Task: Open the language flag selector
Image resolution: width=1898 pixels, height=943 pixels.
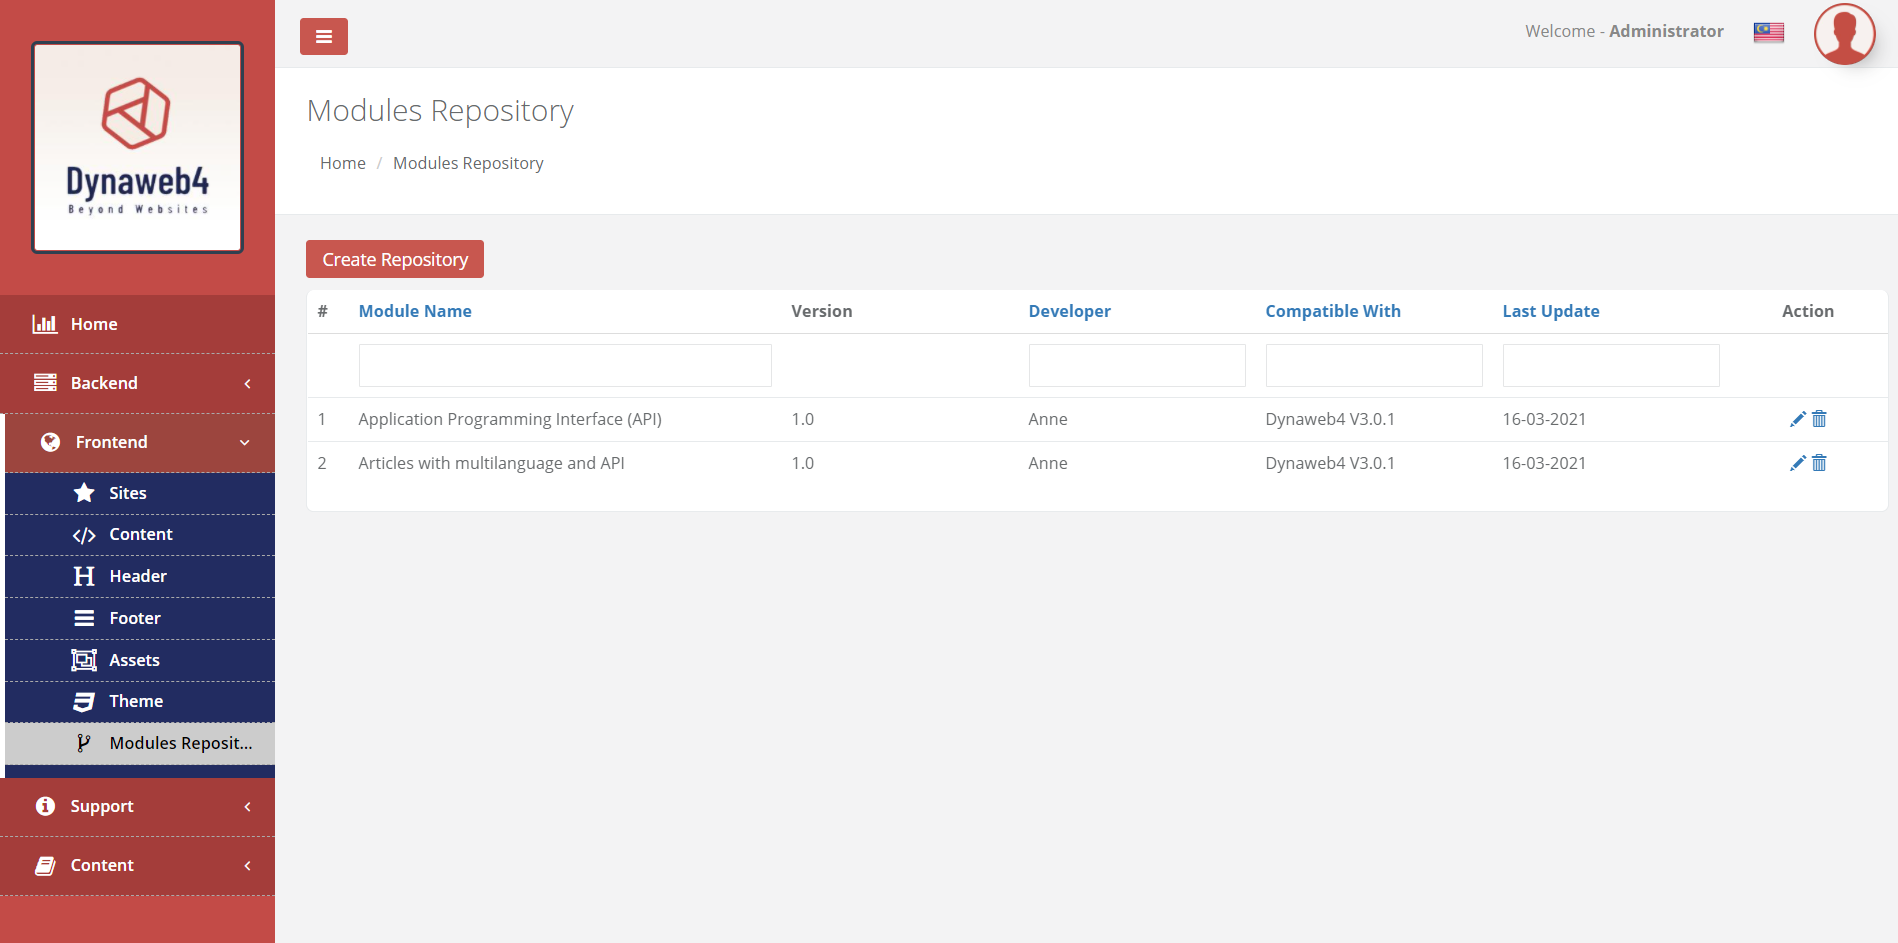Action: click(1768, 32)
